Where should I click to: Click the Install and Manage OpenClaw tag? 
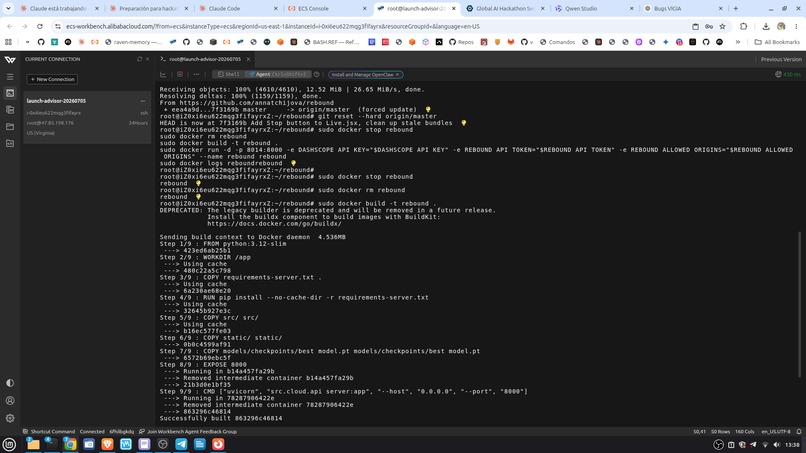pos(362,75)
